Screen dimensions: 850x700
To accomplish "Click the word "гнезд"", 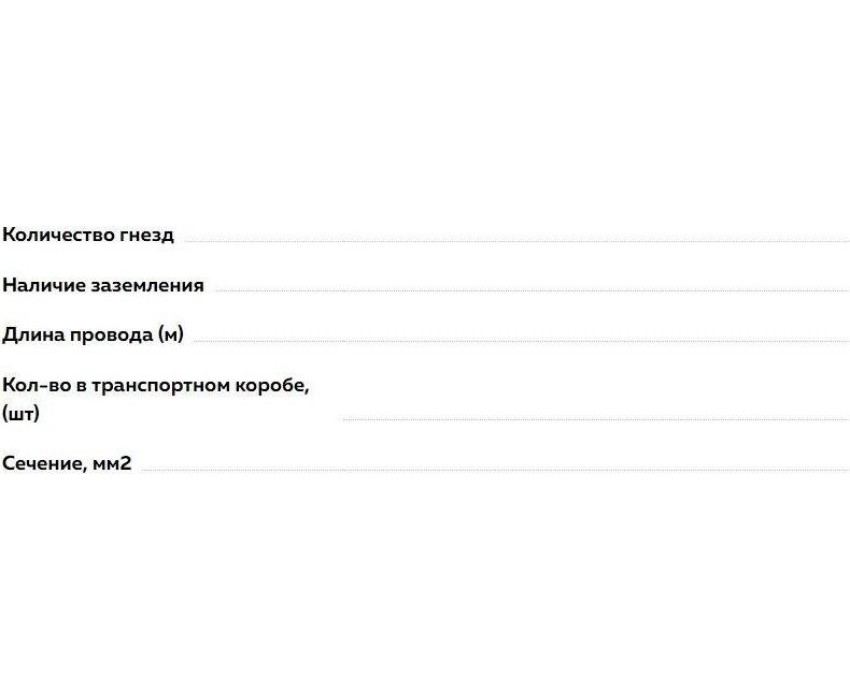I will pos(148,235).
